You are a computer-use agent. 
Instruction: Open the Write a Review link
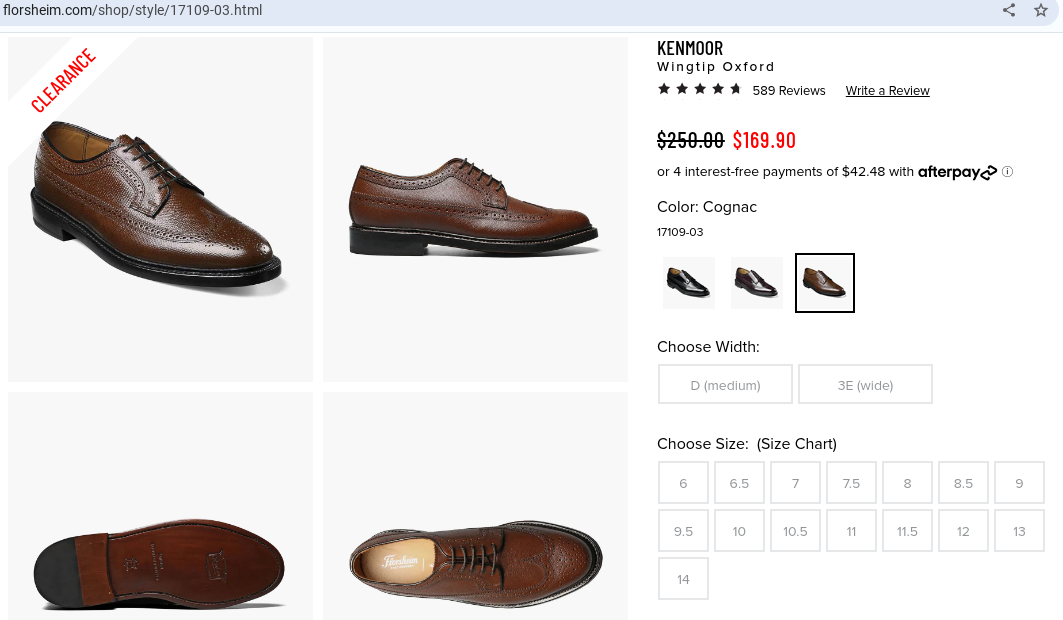pyautogui.click(x=887, y=90)
